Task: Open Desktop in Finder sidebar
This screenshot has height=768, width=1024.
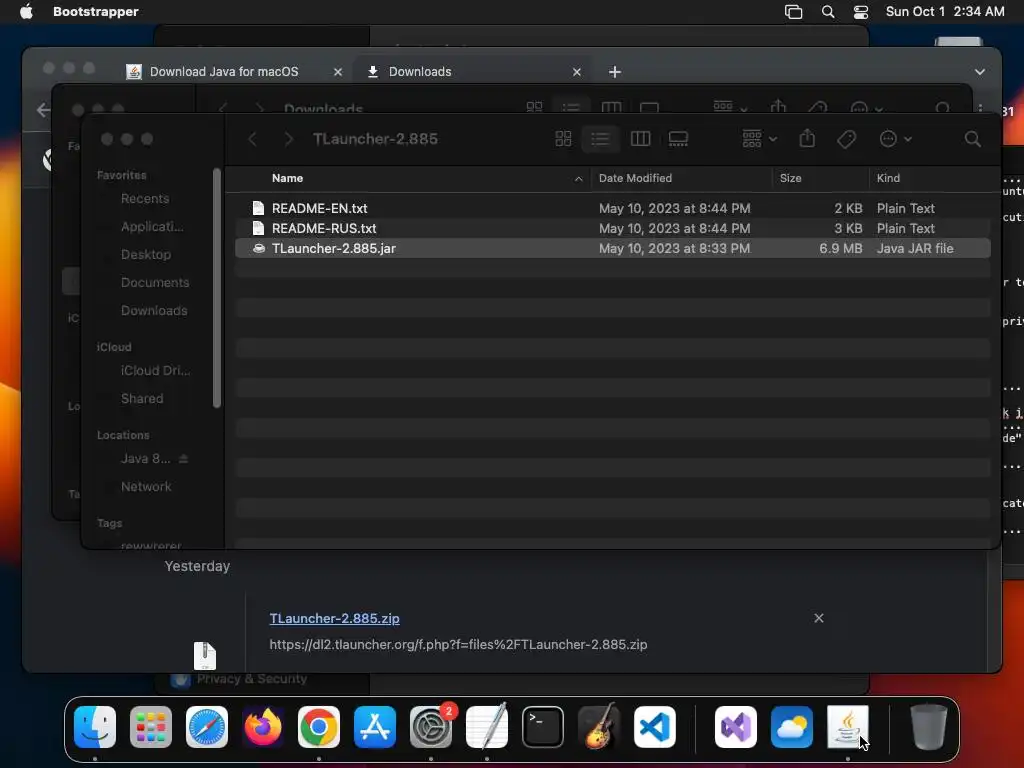Action: (146, 255)
